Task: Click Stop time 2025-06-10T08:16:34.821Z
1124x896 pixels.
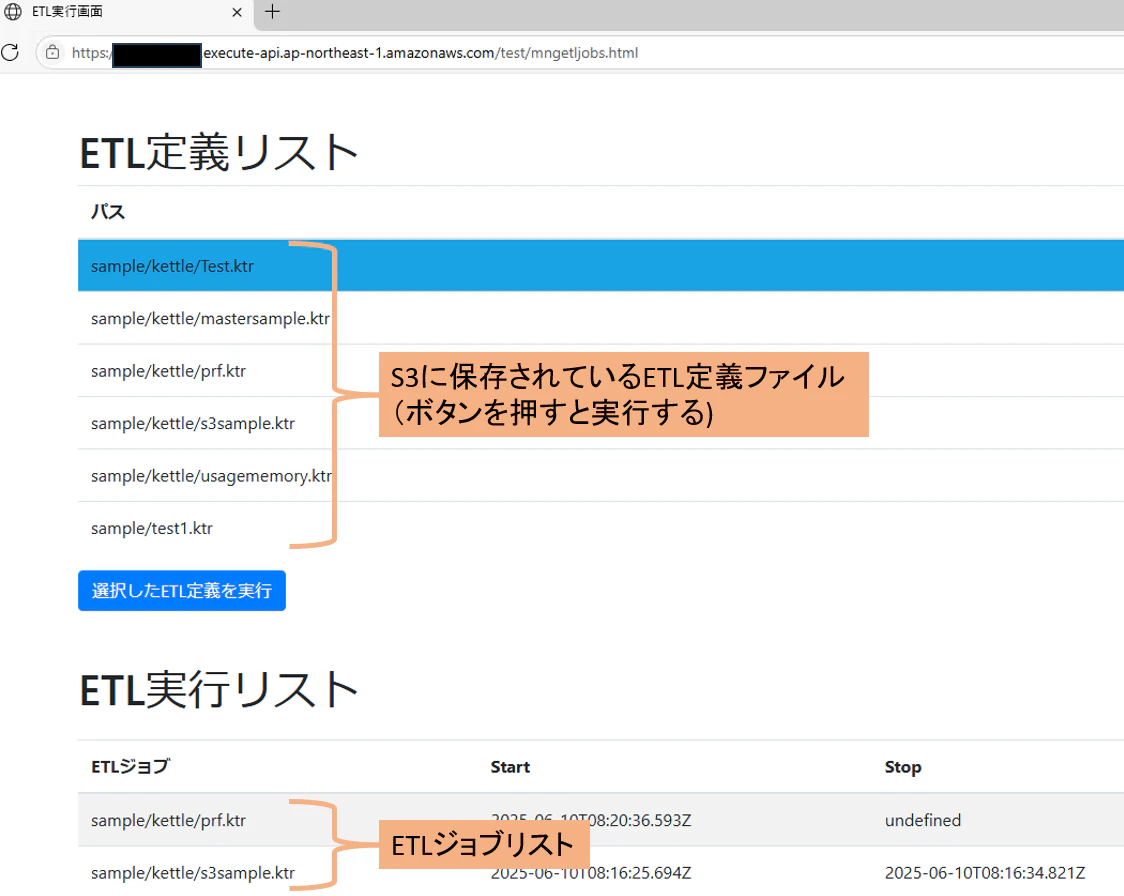Action: point(985,872)
